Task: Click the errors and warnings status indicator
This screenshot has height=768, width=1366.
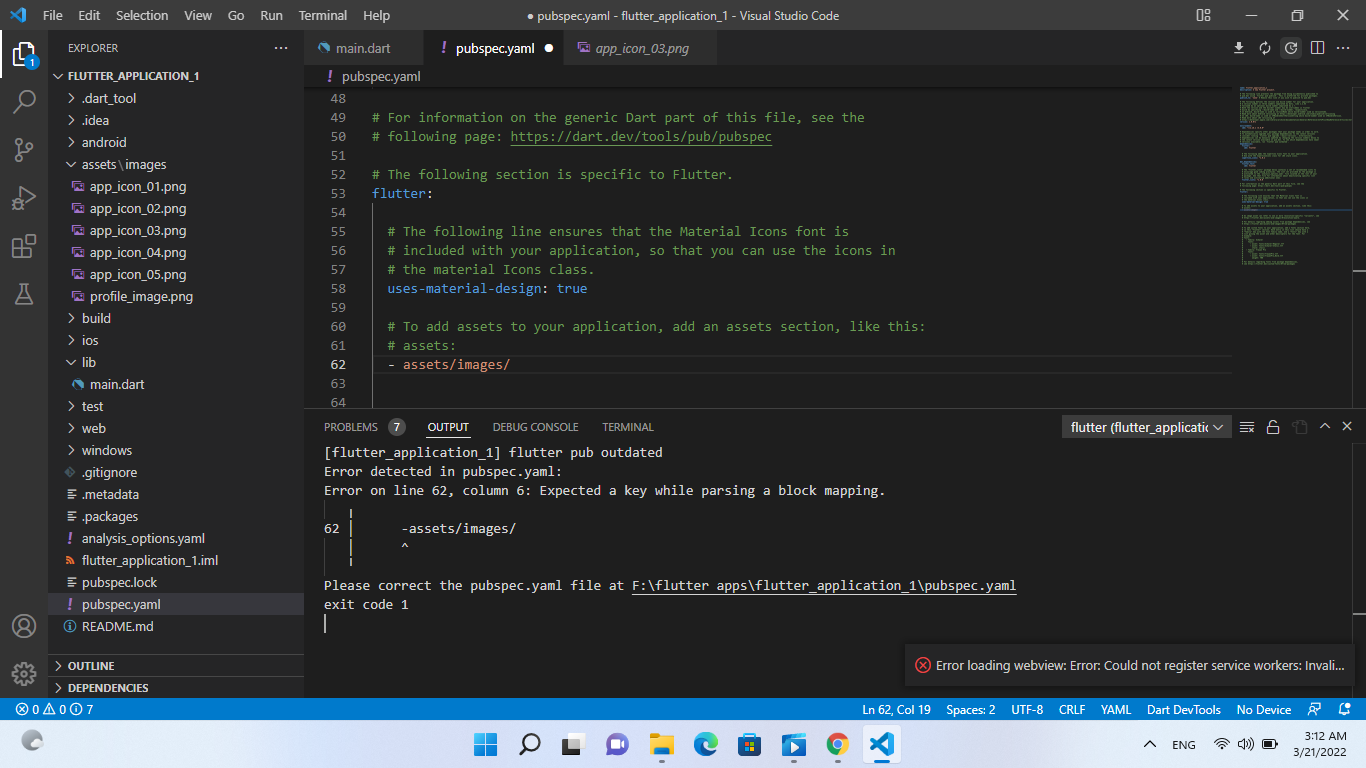Action: pos(54,709)
